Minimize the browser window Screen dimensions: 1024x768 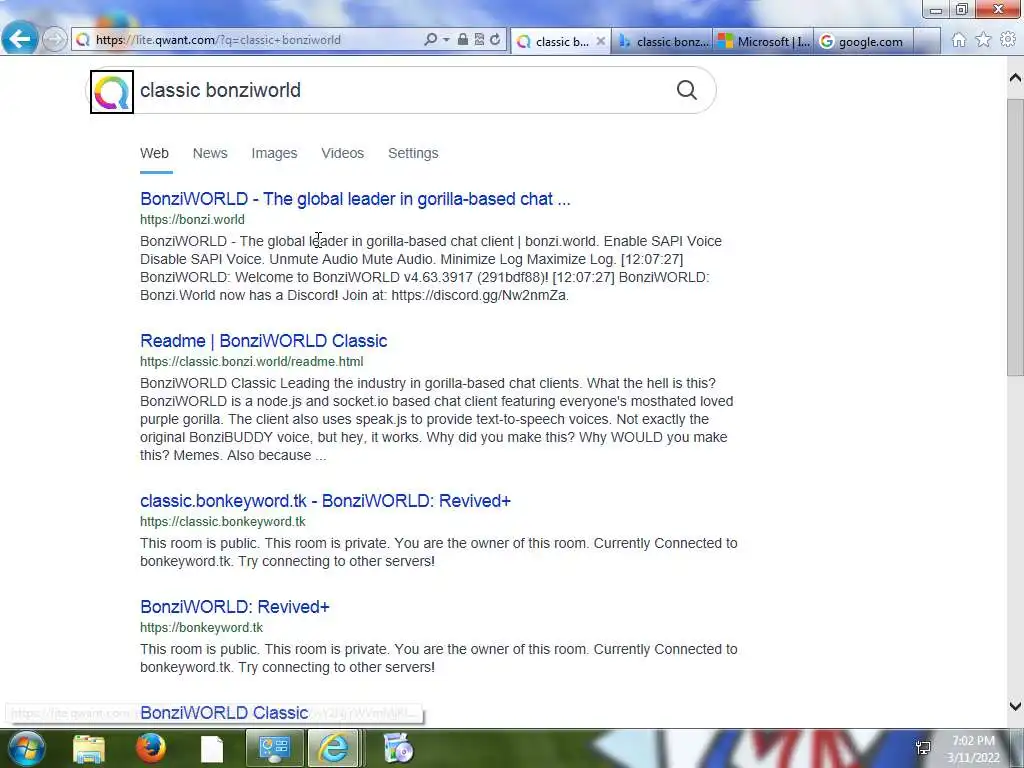tap(936, 9)
